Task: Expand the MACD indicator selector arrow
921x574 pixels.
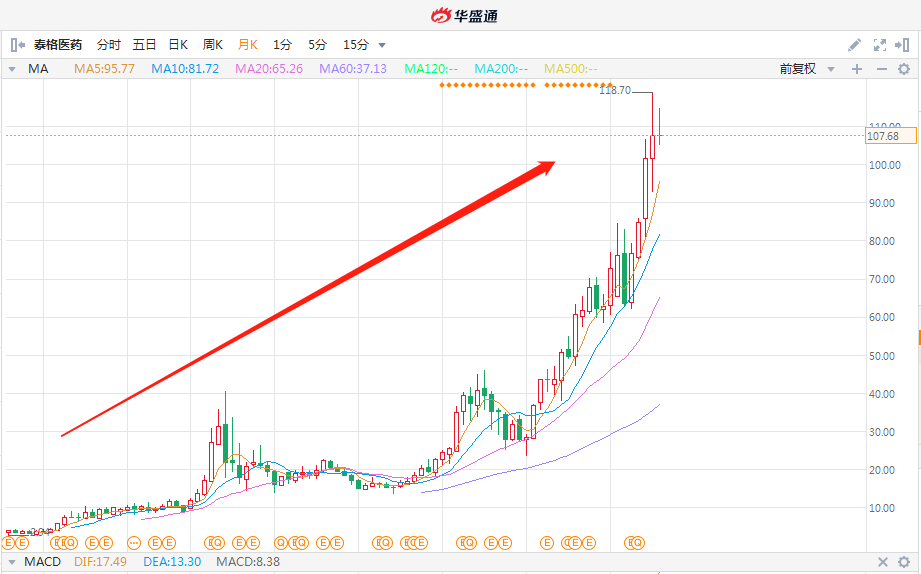Action: (12, 562)
